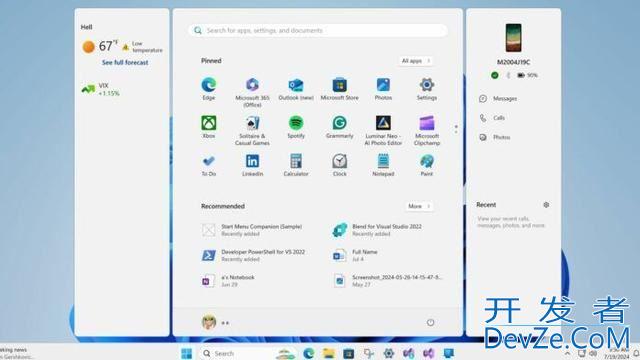Open Notepad from Pinned

pyautogui.click(x=383, y=165)
